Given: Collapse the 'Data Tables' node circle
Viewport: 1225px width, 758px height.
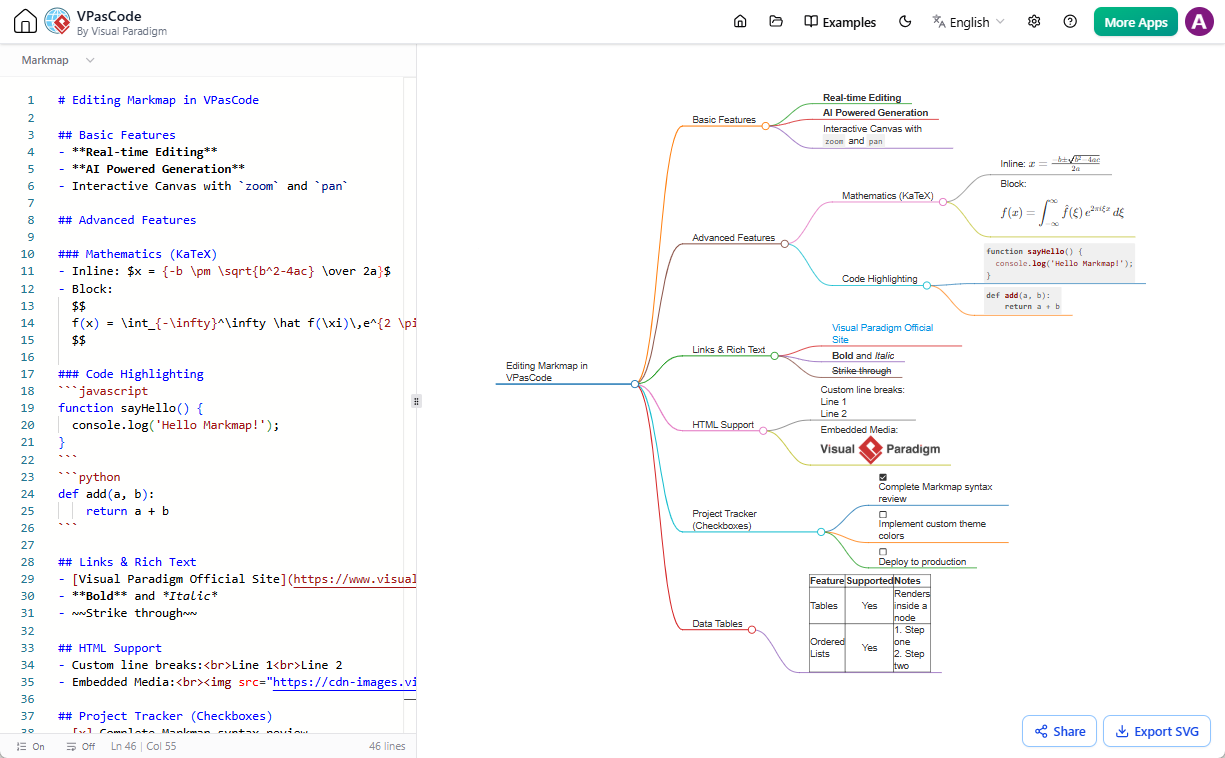Looking at the screenshot, I should point(752,630).
